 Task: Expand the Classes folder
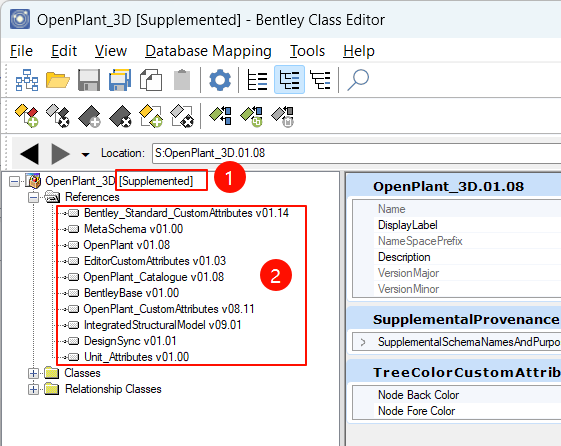click(x=33, y=373)
